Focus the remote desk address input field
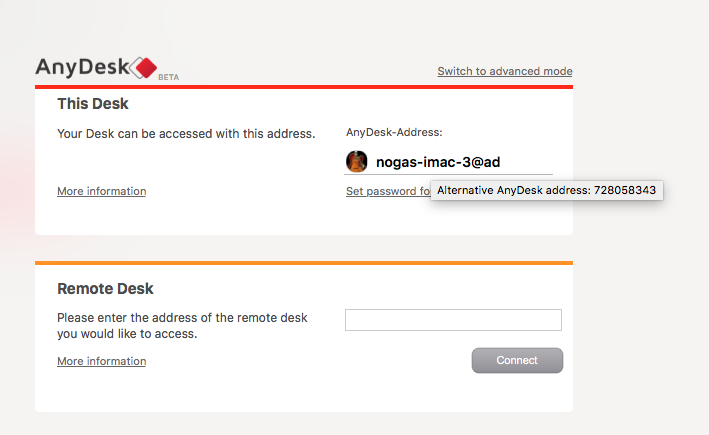This screenshot has width=709, height=435. pos(453,320)
